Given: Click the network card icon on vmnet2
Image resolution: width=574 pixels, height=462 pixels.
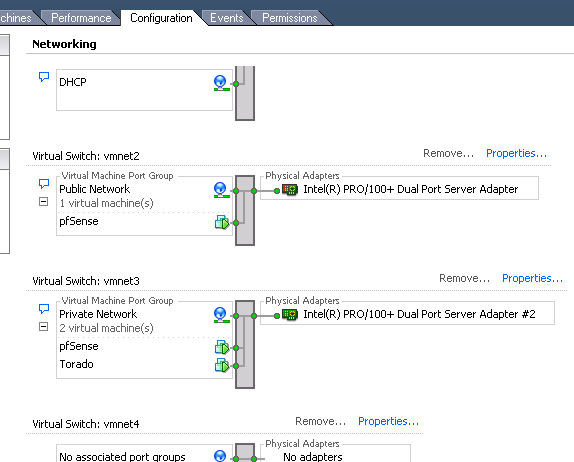Looking at the screenshot, I should 290,190.
